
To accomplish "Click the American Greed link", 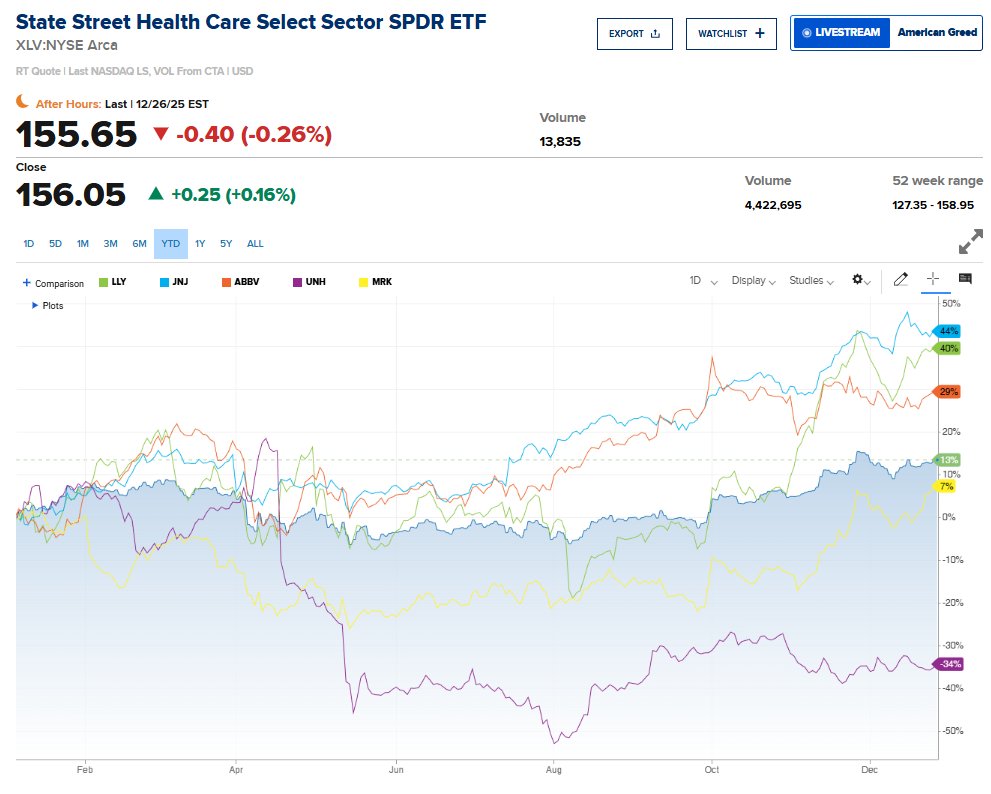I will (x=937, y=33).
